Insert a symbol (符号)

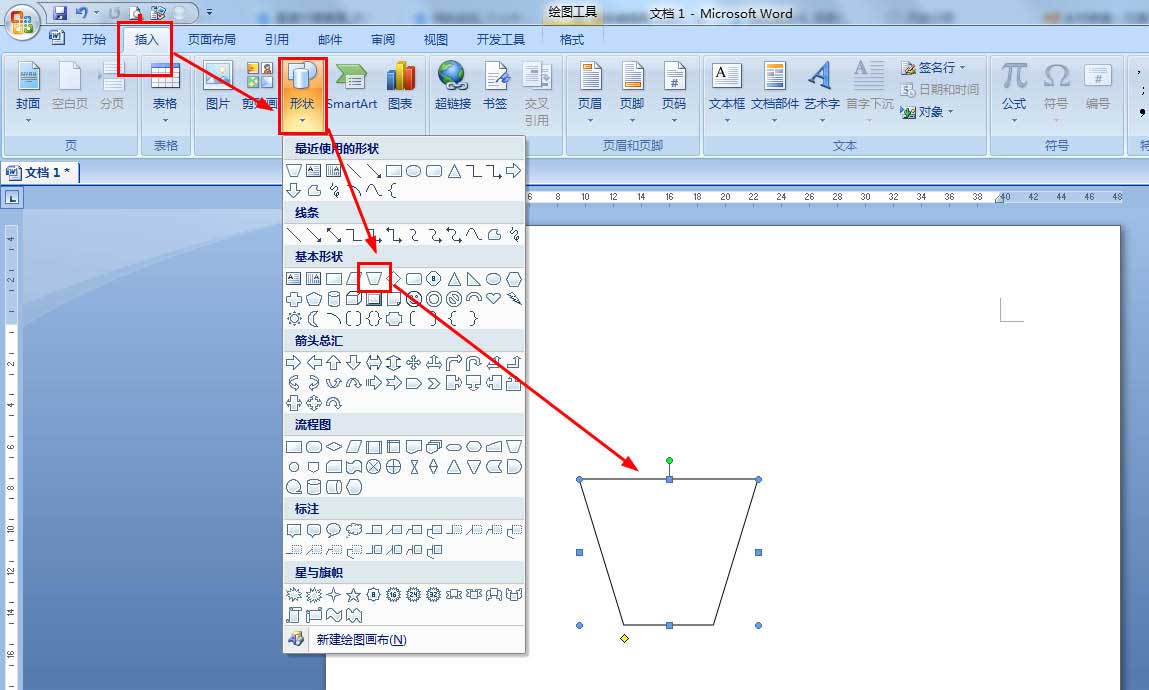point(1056,93)
